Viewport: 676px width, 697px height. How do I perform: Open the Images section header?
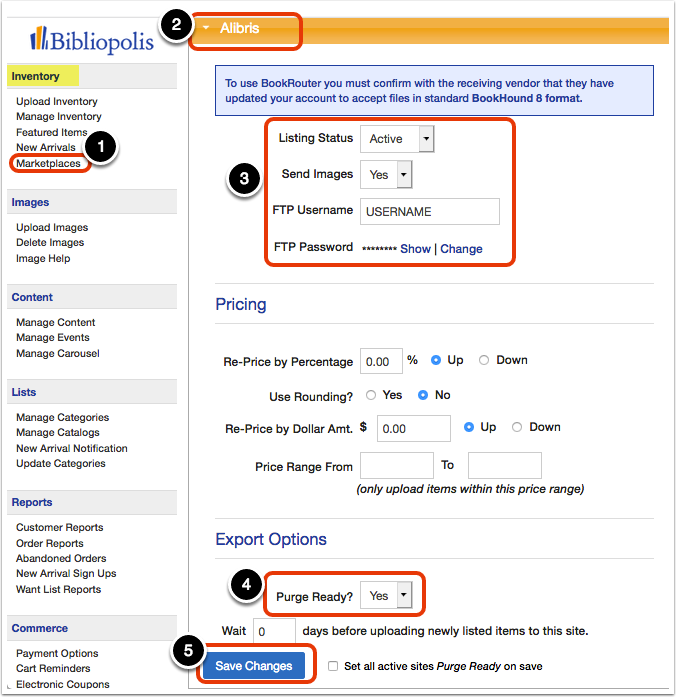coord(92,202)
